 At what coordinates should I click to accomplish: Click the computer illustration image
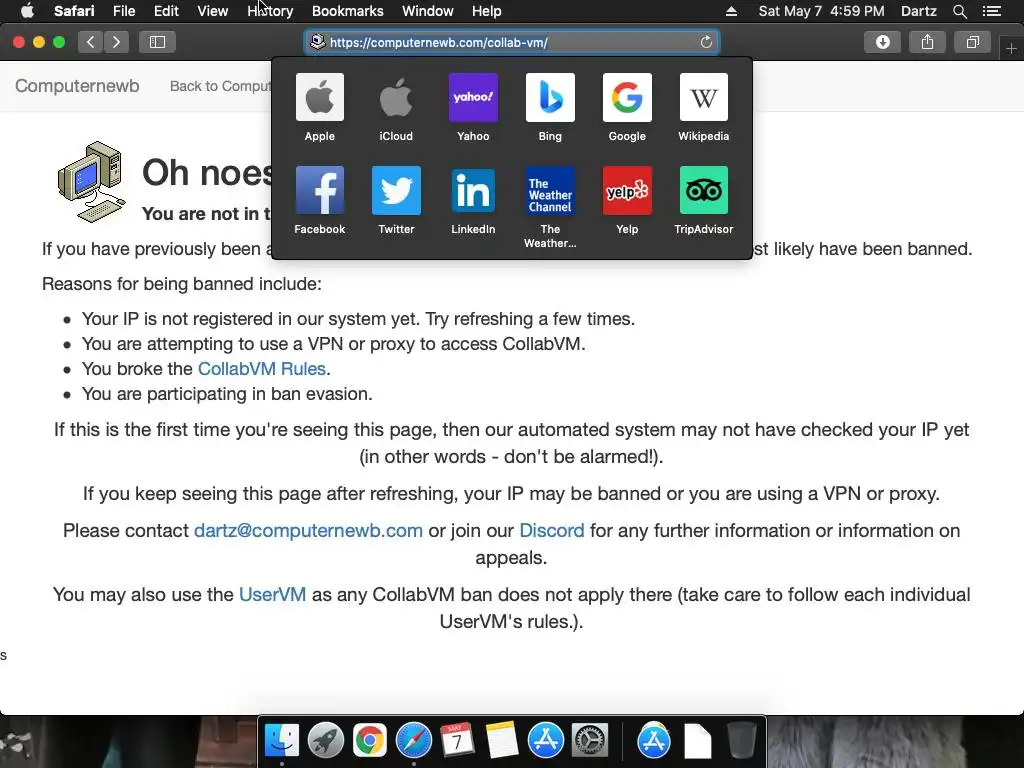pos(91,182)
